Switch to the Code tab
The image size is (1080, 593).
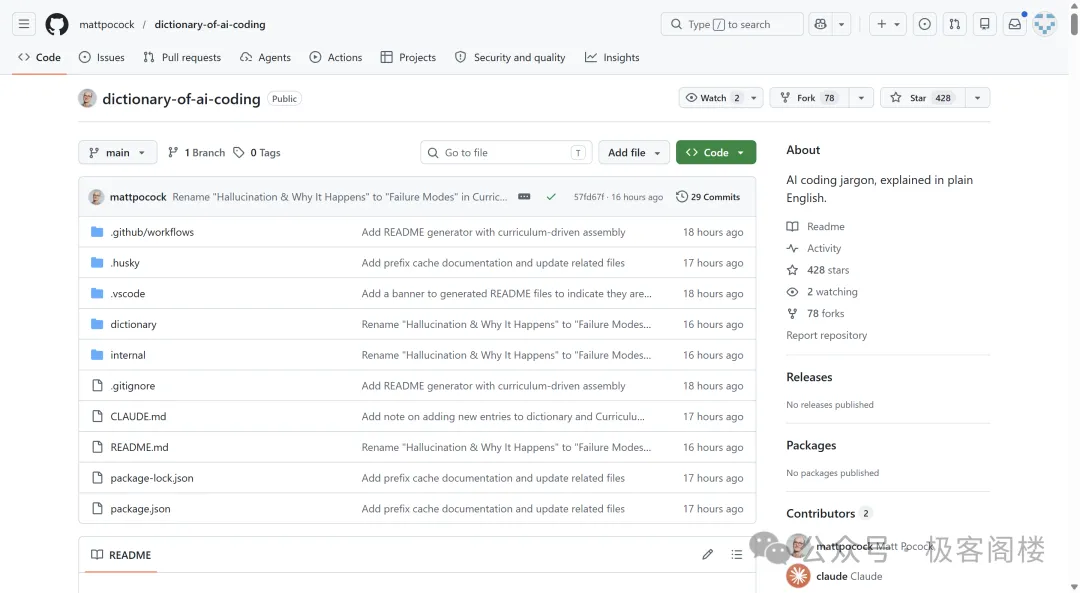click(x=39, y=57)
